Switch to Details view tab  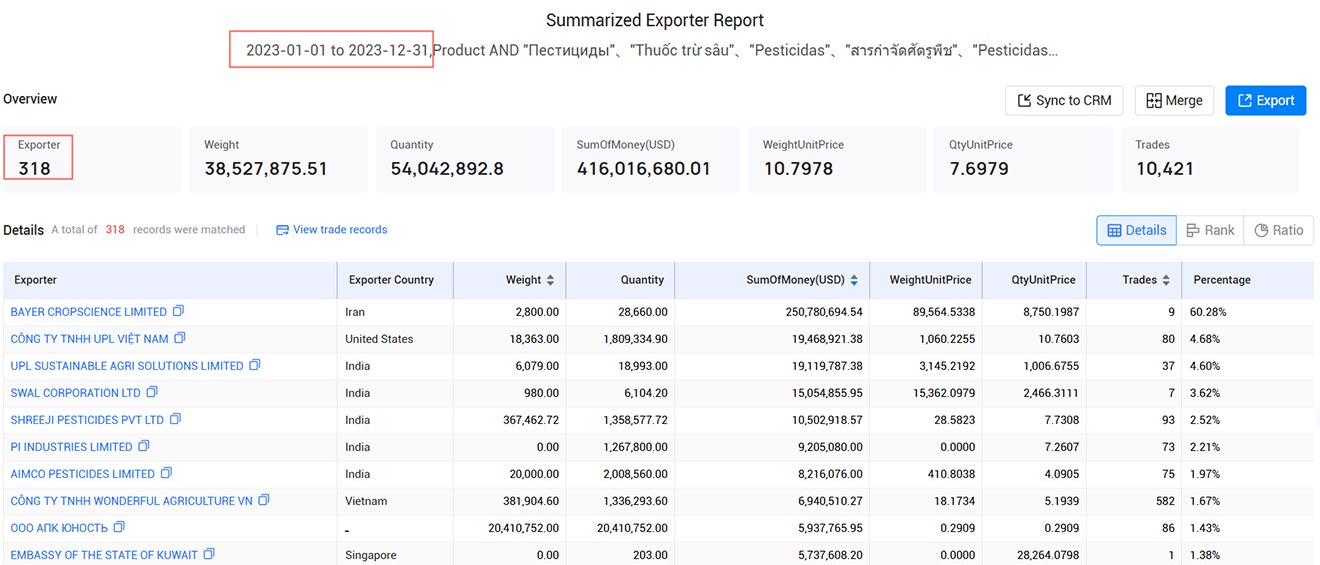click(1137, 230)
